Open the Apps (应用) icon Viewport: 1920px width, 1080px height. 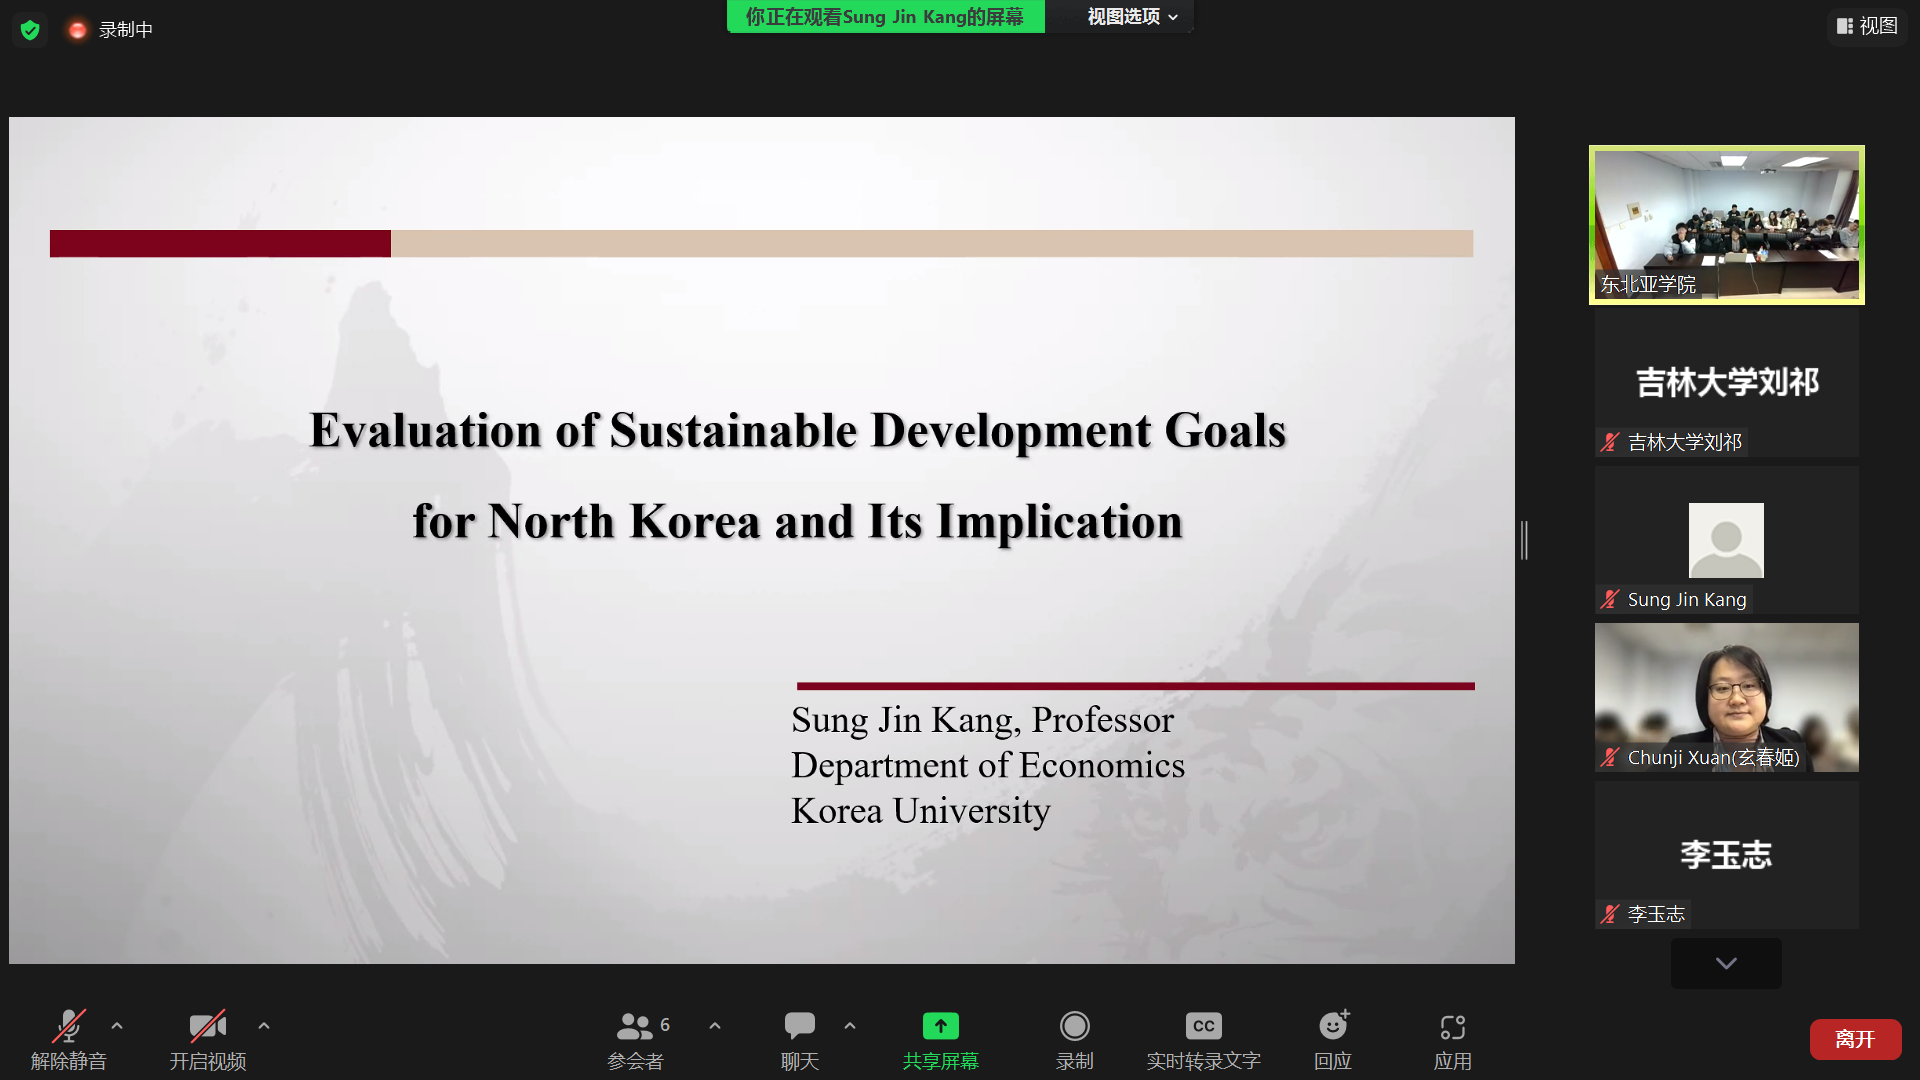pos(1452,1027)
